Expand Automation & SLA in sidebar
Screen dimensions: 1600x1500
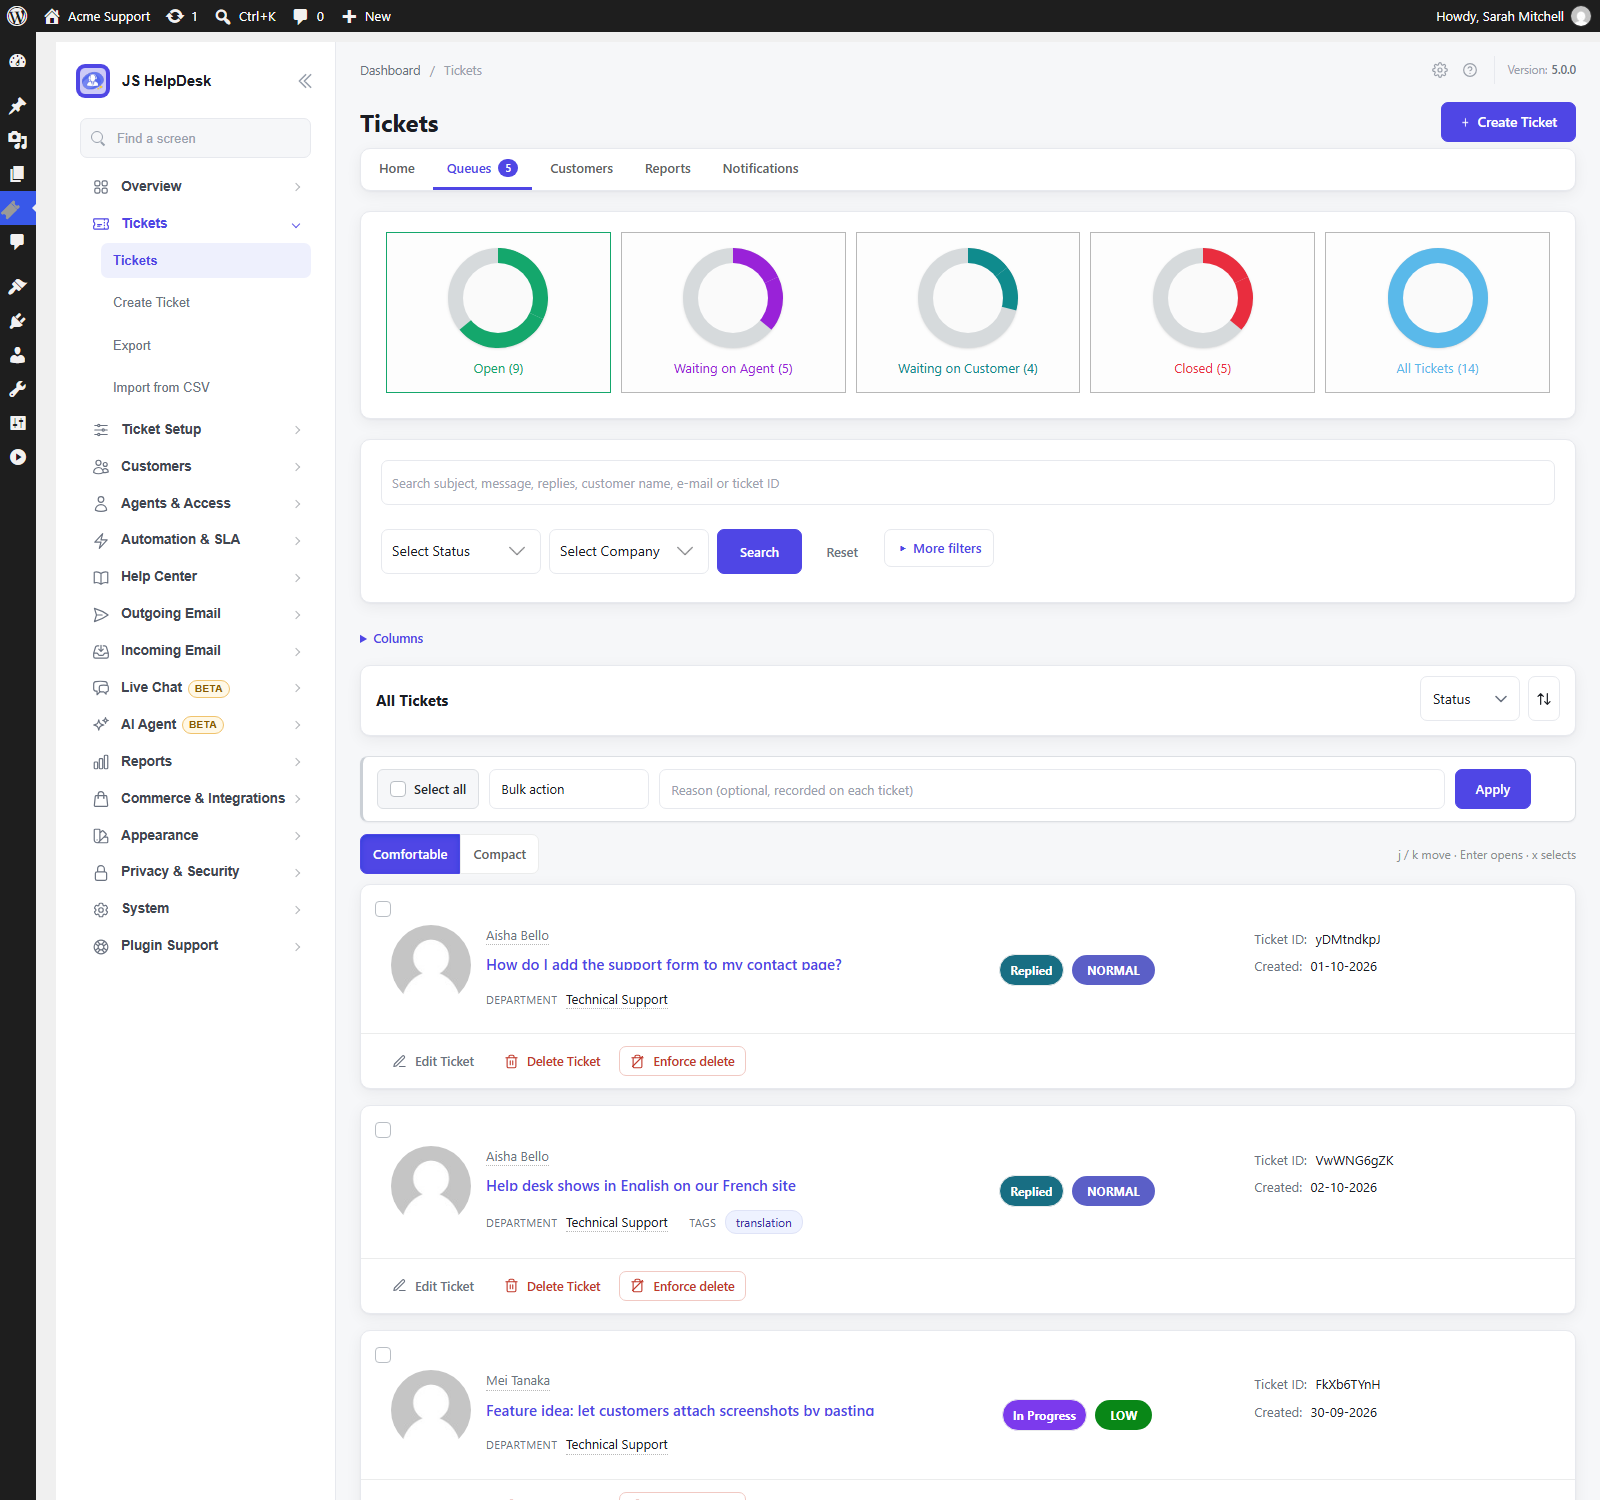197,539
